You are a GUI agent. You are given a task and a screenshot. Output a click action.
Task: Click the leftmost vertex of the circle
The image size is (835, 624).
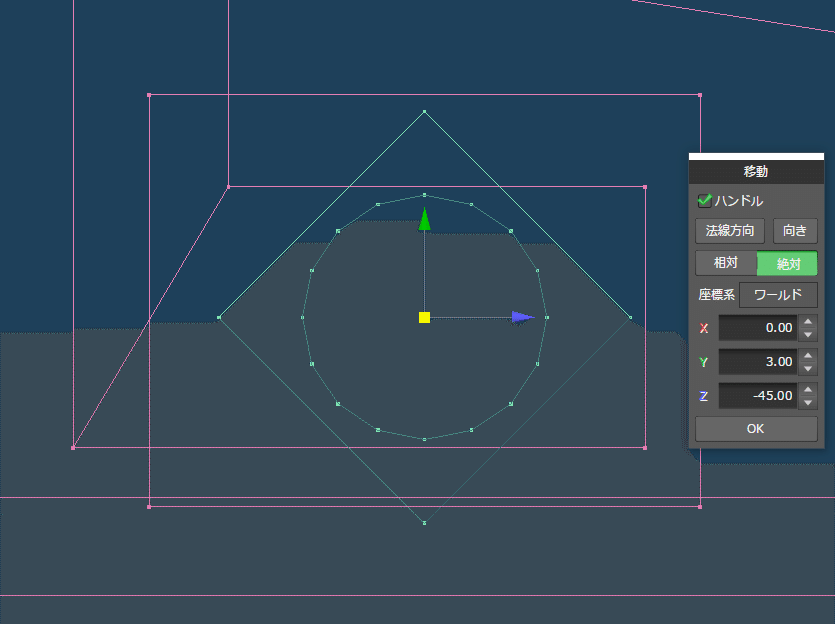(302, 318)
